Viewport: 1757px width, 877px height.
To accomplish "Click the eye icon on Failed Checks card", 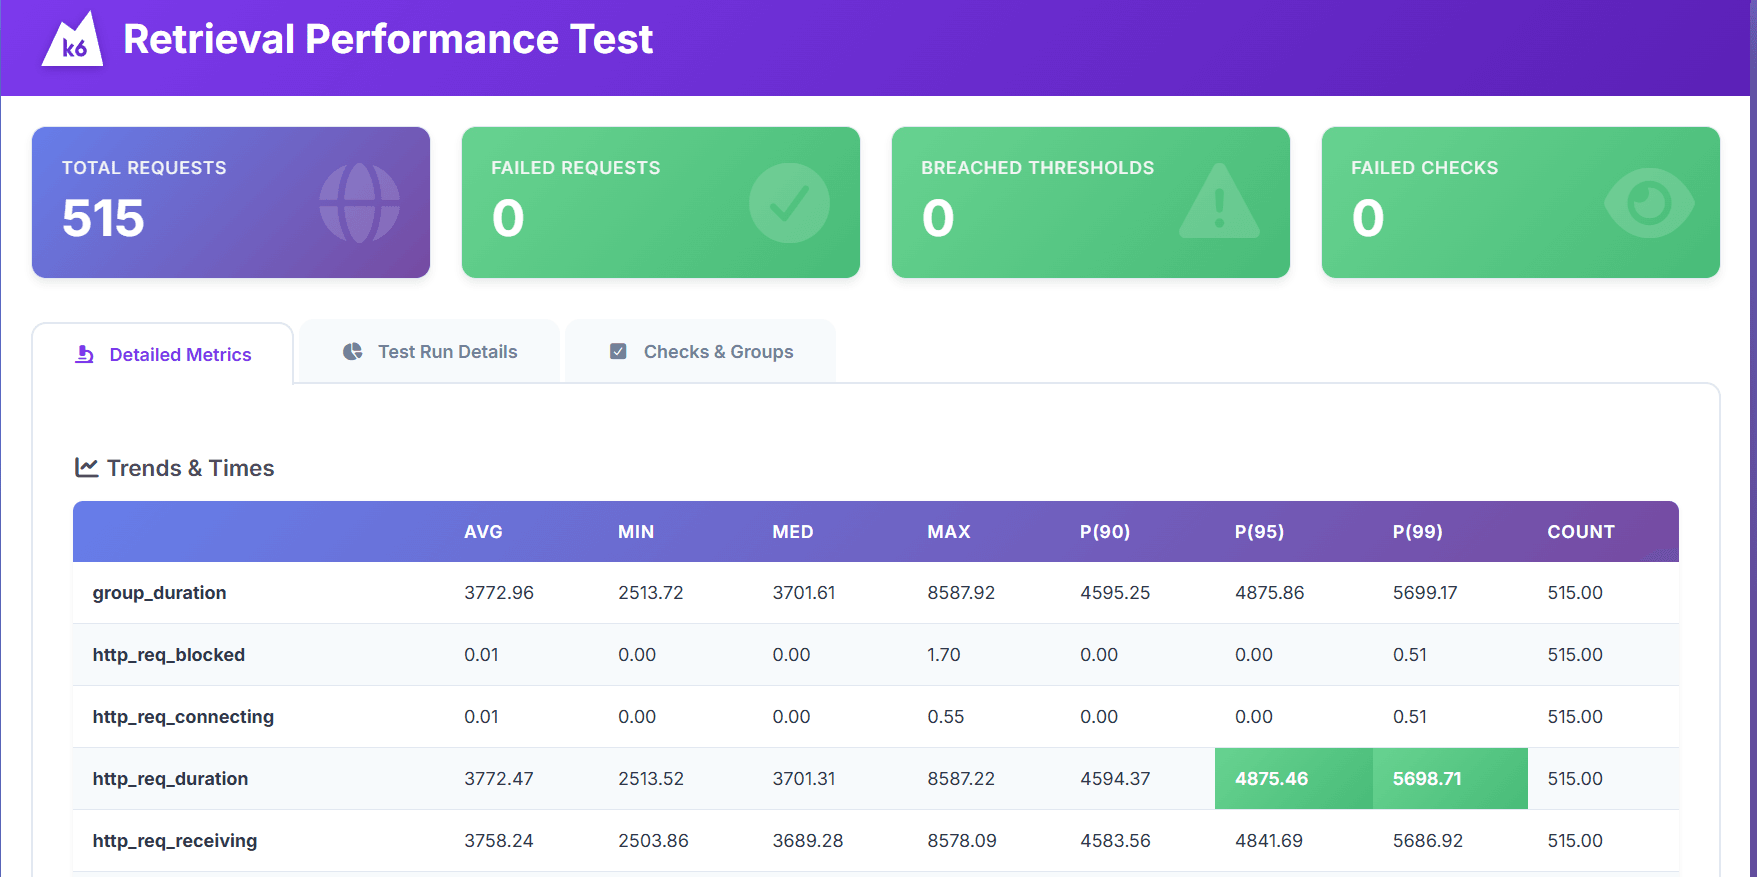I will click(1649, 203).
